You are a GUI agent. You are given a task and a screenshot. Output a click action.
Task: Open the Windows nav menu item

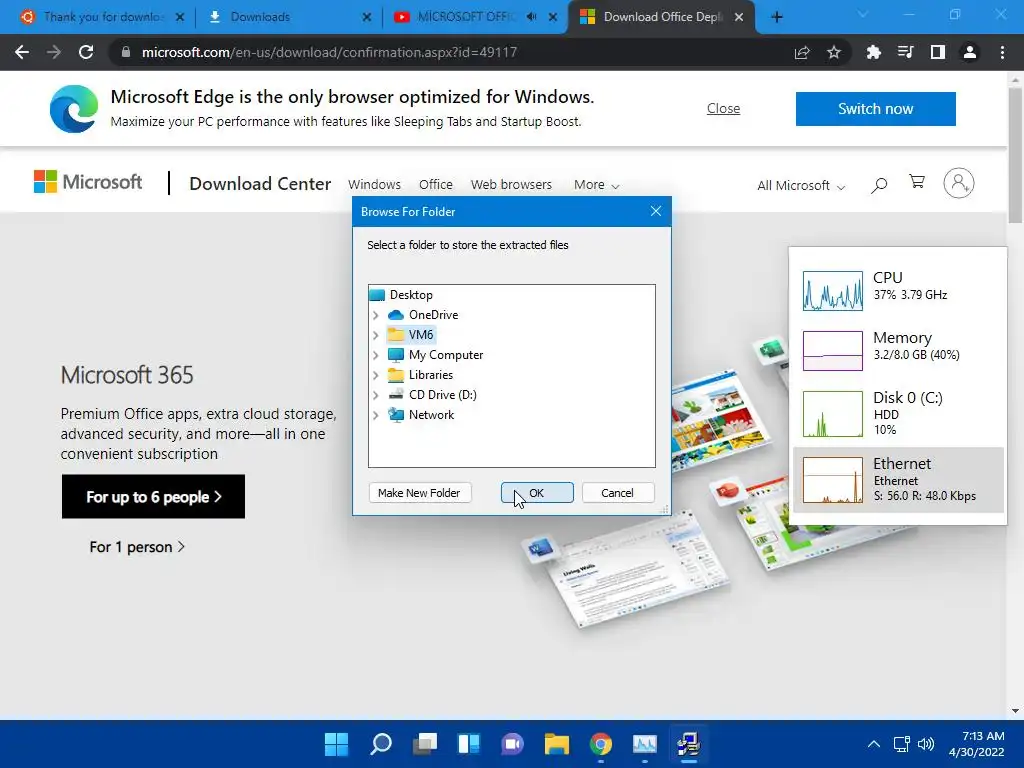374,185
